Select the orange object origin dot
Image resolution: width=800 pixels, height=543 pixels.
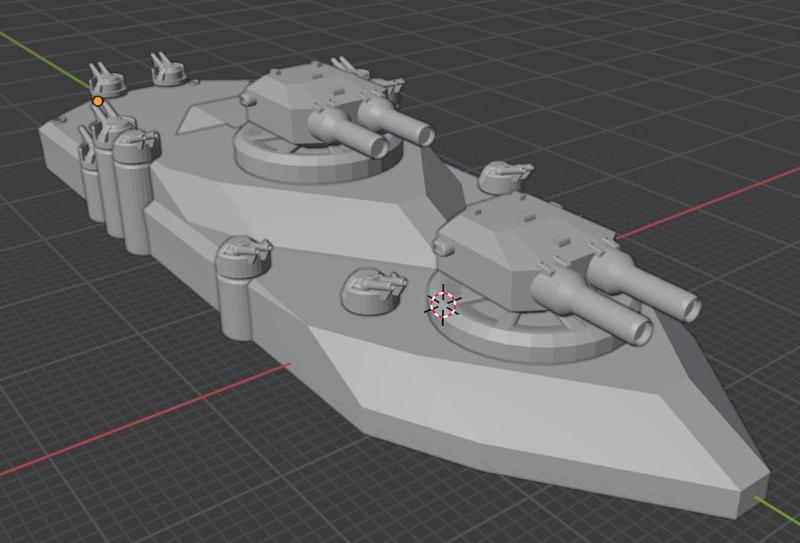coord(97,101)
